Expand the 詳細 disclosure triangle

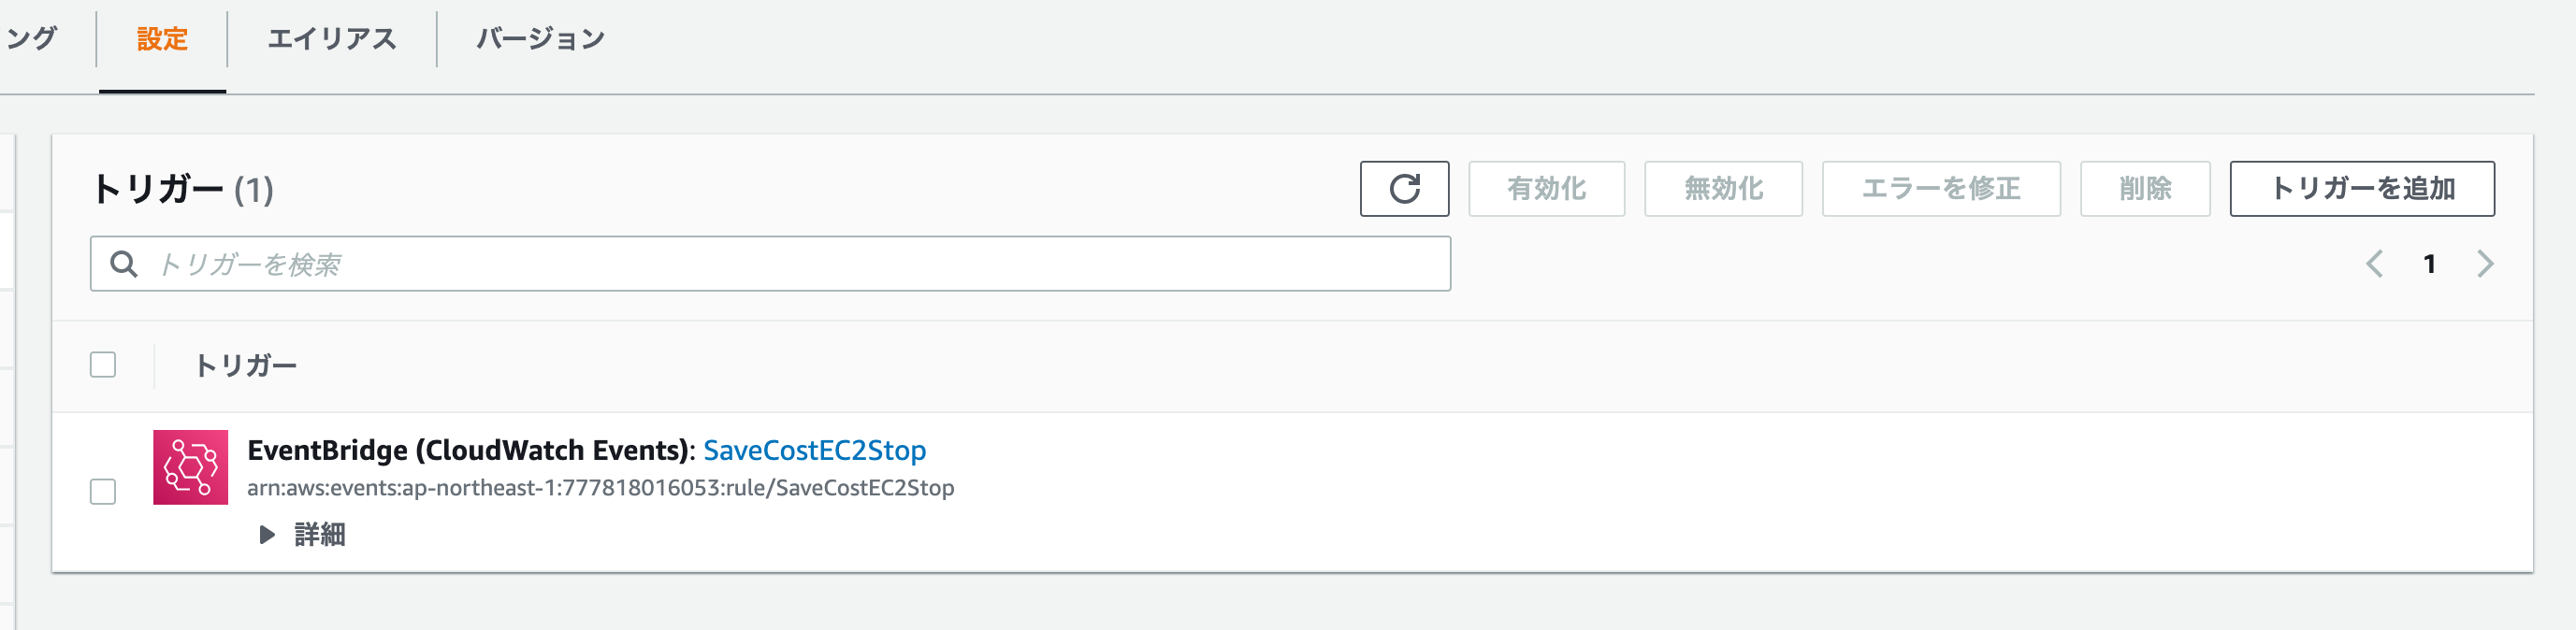point(266,535)
